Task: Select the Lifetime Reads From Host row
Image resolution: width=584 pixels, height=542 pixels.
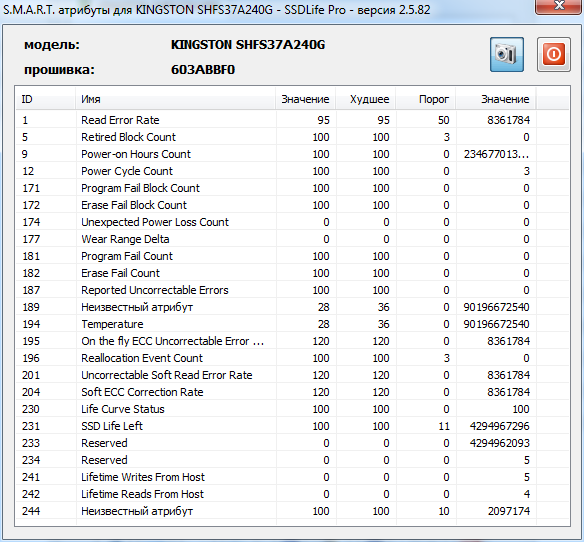Action: [x=292, y=494]
